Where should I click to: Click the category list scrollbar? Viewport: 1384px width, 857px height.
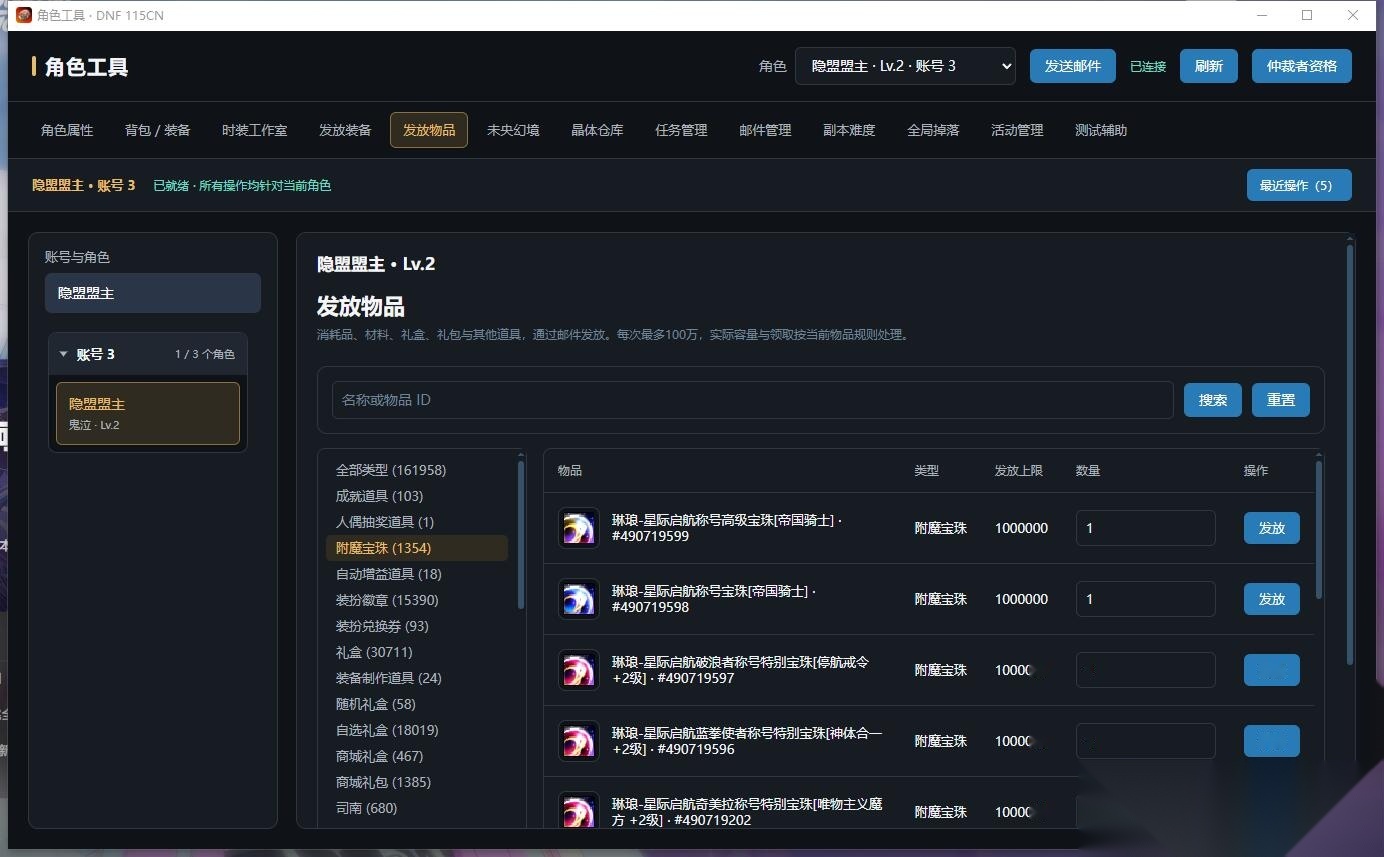coord(520,533)
